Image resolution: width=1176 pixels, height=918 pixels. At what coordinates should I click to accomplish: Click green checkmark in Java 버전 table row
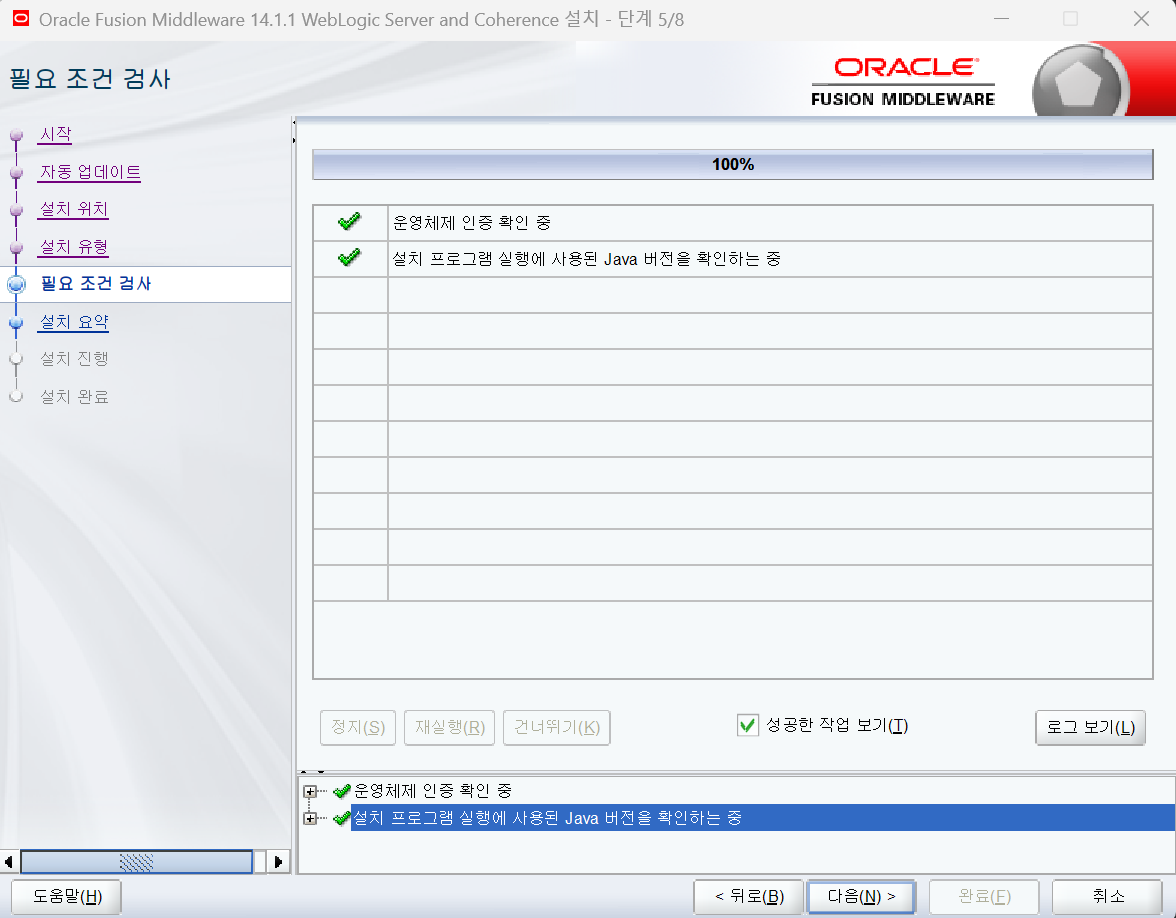point(350,258)
